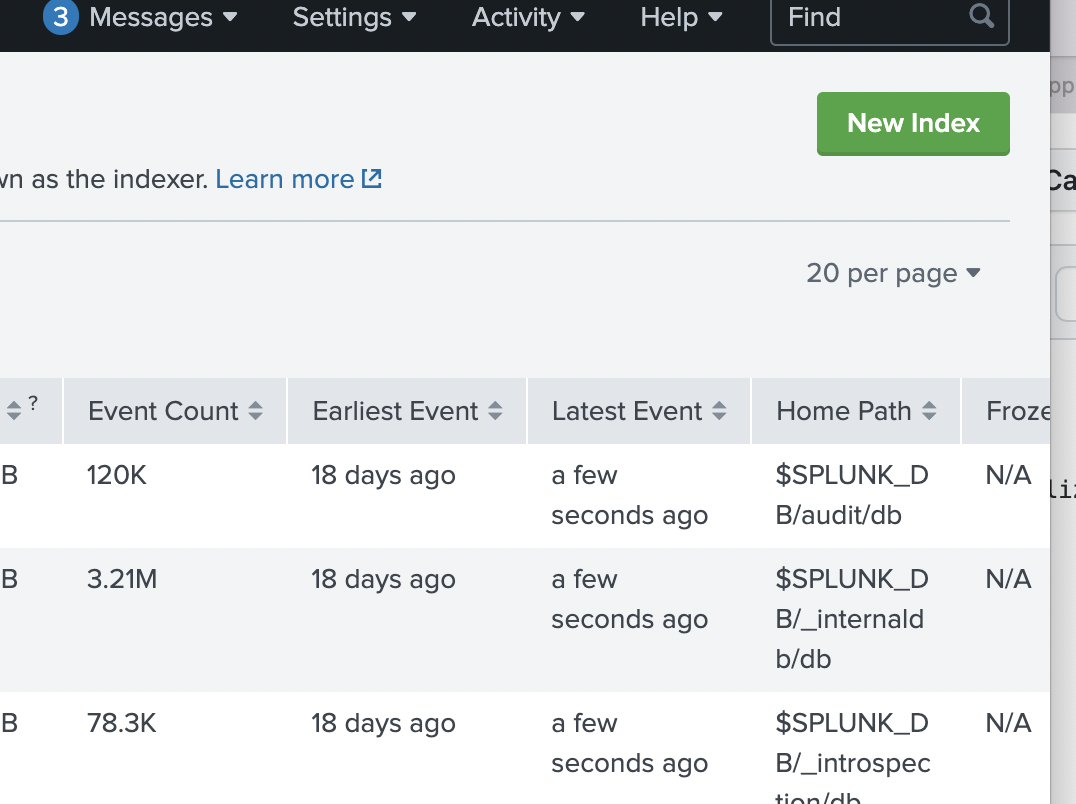Click the external link icon beside Learn more
This screenshot has height=804, width=1076.
click(371, 178)
